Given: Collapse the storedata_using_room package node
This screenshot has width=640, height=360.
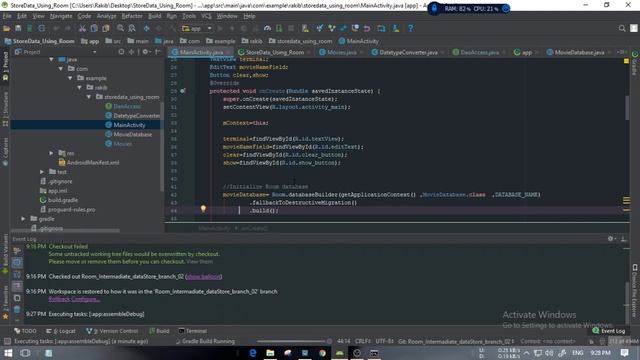Looking at the screenshot, I should click(x=89, y=97).
